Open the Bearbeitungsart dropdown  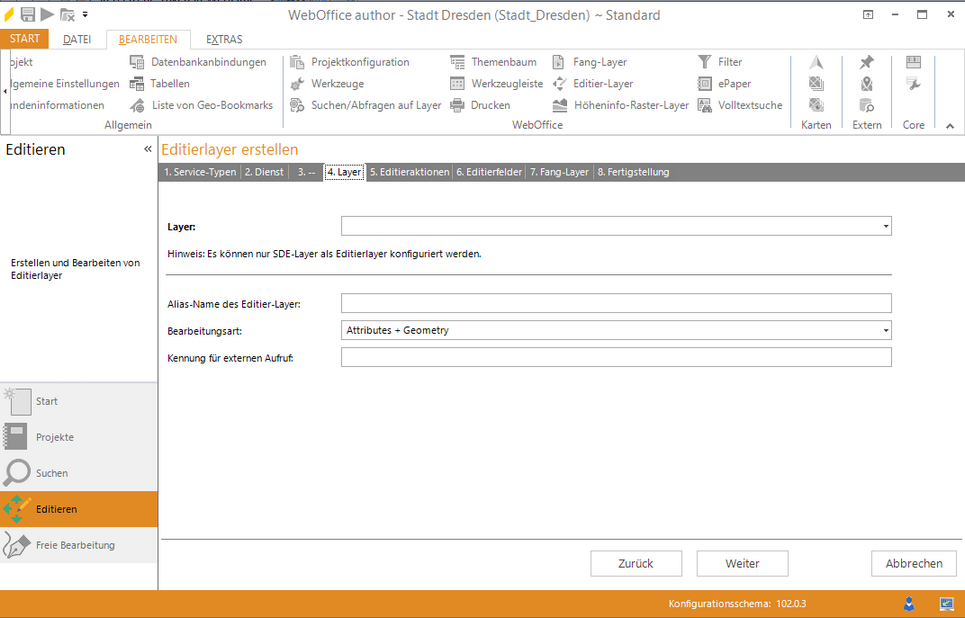coord(886,330)
